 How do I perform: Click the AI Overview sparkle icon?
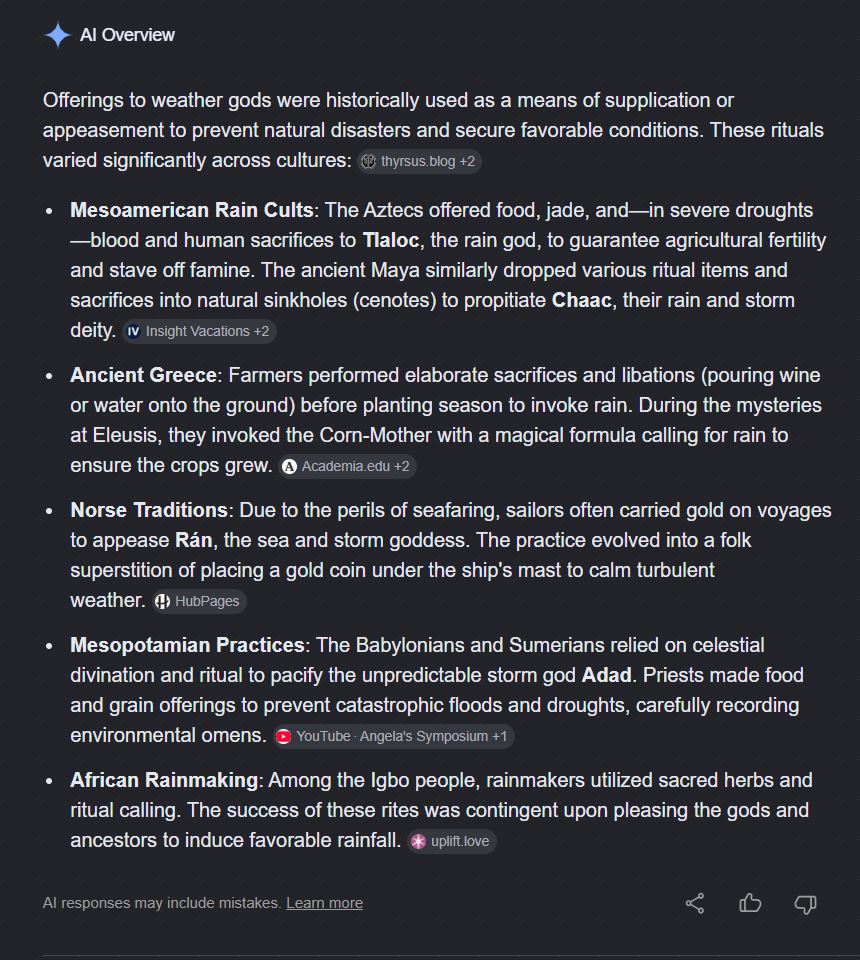point(58,35)
